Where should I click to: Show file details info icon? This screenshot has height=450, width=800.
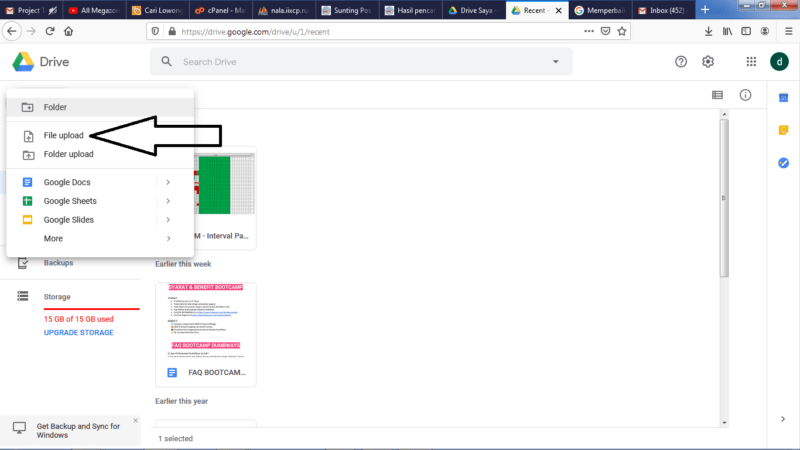745,95
